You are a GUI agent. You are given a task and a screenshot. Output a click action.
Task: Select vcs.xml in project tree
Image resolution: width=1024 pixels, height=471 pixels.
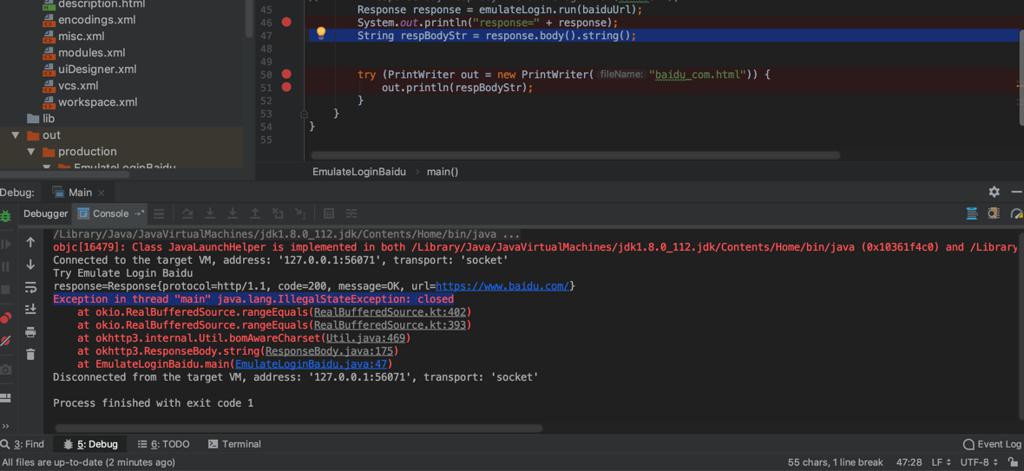pos(78,86)
